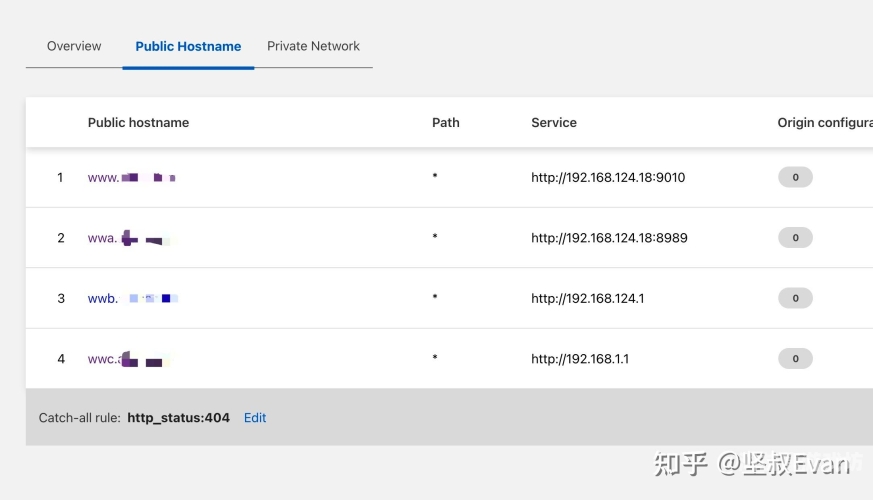This screenshot has height=500, width=873.
Task: Click the Edit link for catch-all rule
Action: click(255, 418)
